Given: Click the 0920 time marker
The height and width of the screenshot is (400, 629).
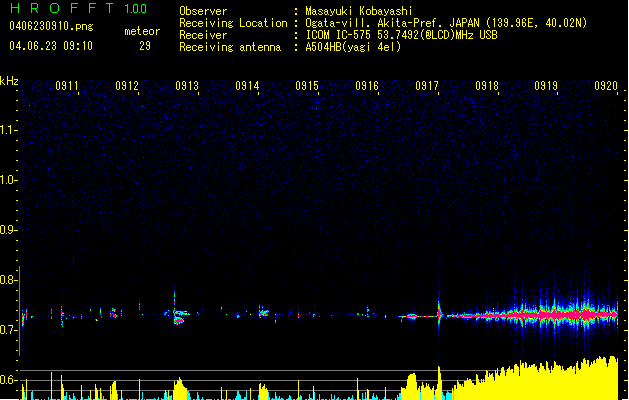Looking at the screenshot, I should (606, 86).
